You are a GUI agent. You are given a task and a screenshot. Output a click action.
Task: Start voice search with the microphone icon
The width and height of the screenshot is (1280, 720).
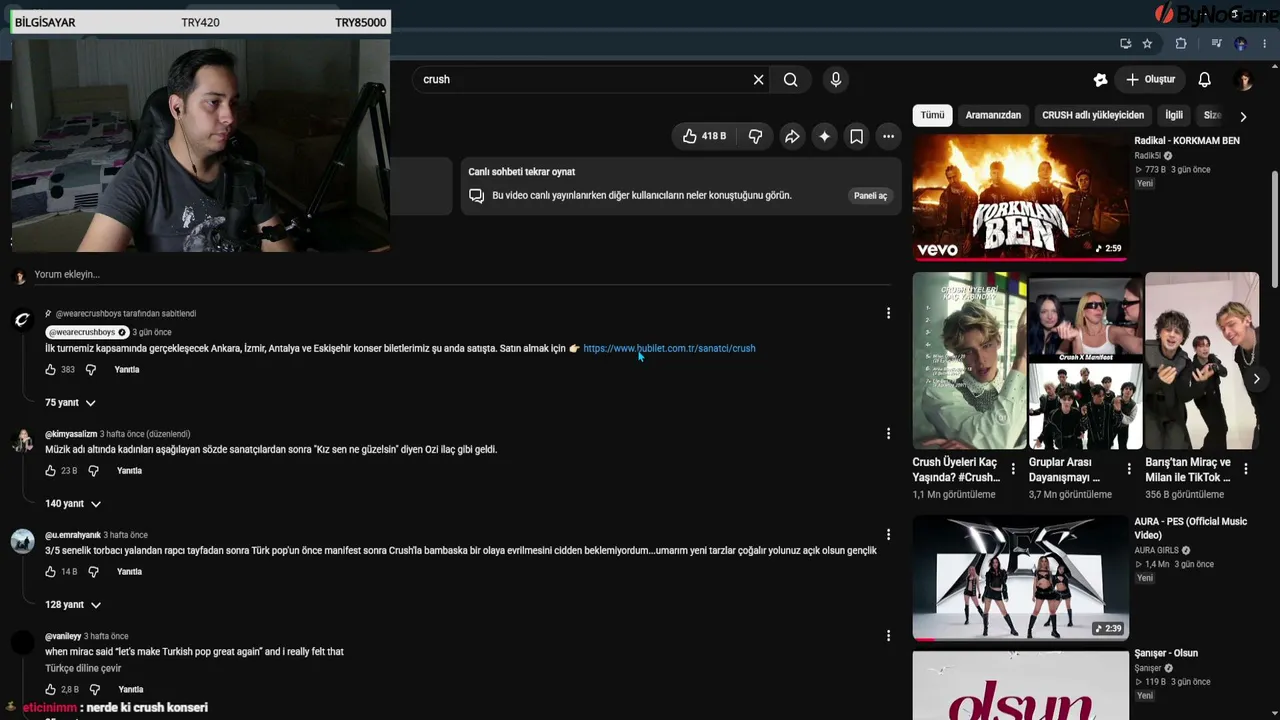tap(836, 80)
